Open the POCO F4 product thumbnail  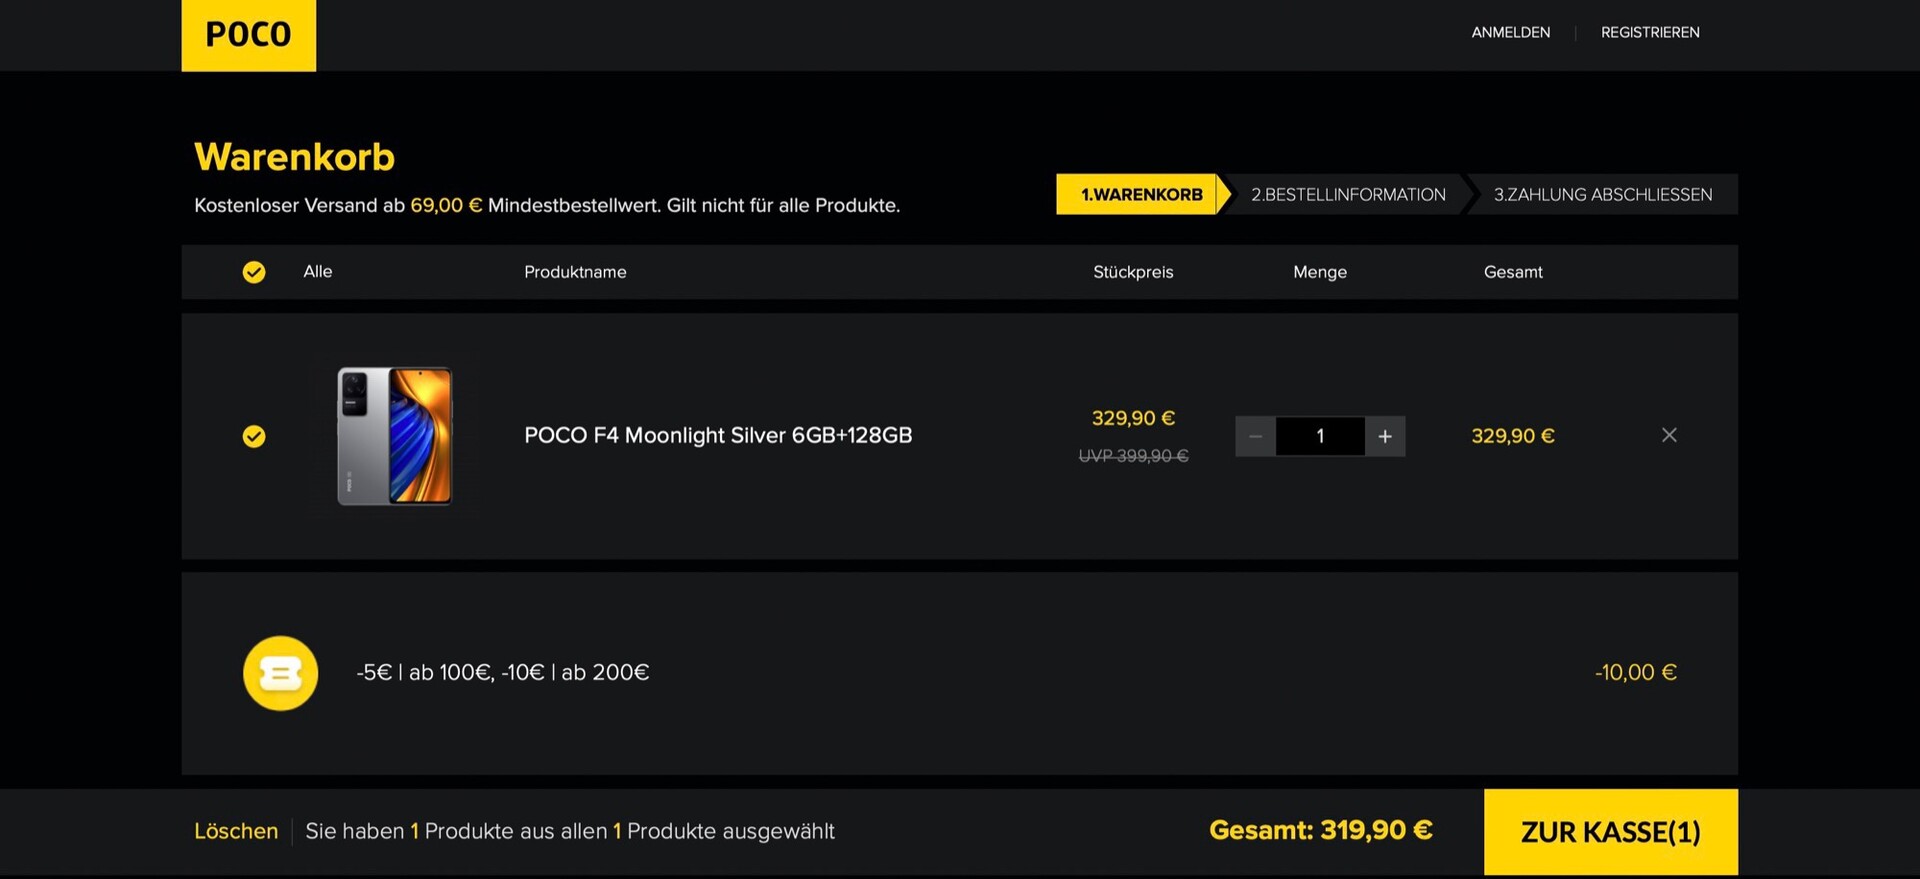click(394, 436)
